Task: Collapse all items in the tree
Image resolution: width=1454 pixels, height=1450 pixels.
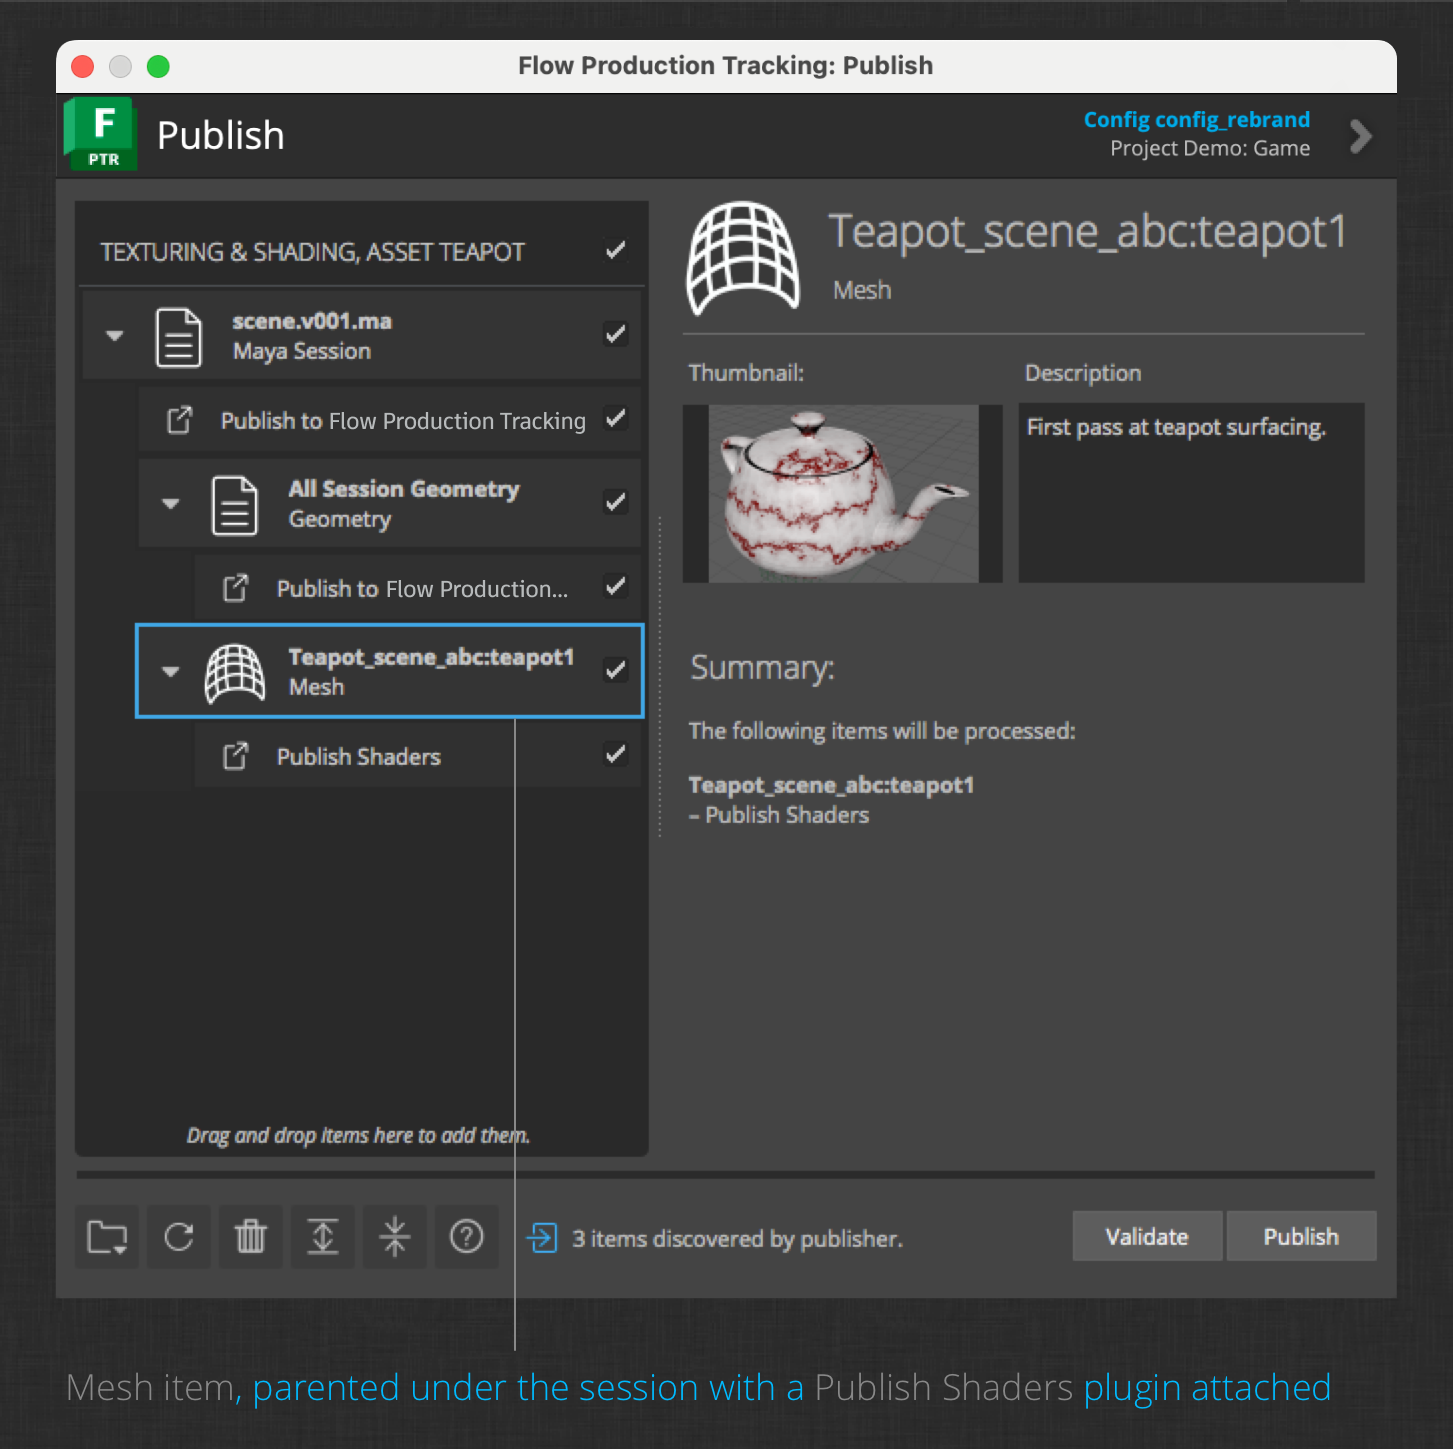Action: click(395, 1237)
